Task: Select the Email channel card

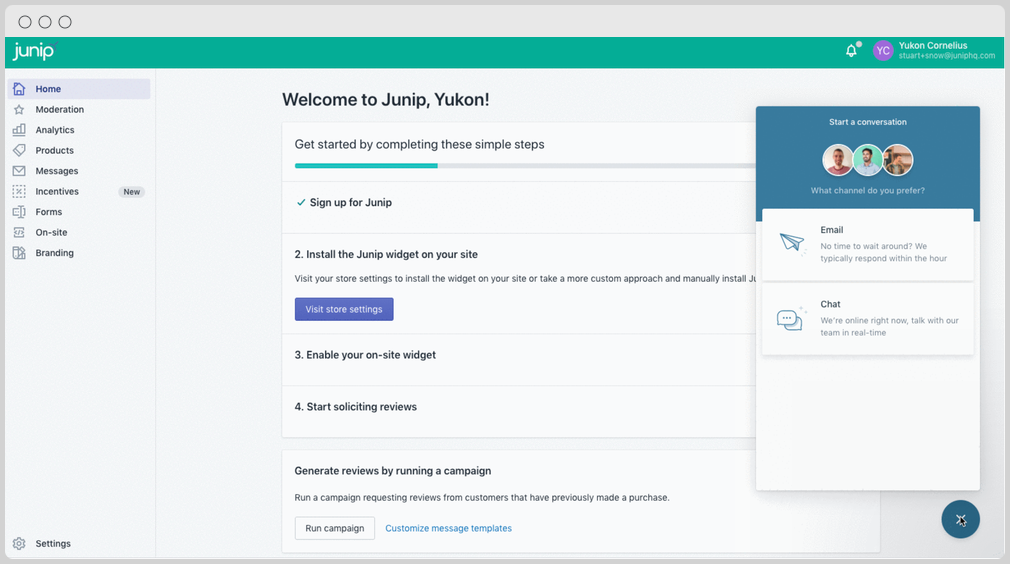Action: pyautogui.click(x=868, y=244)
